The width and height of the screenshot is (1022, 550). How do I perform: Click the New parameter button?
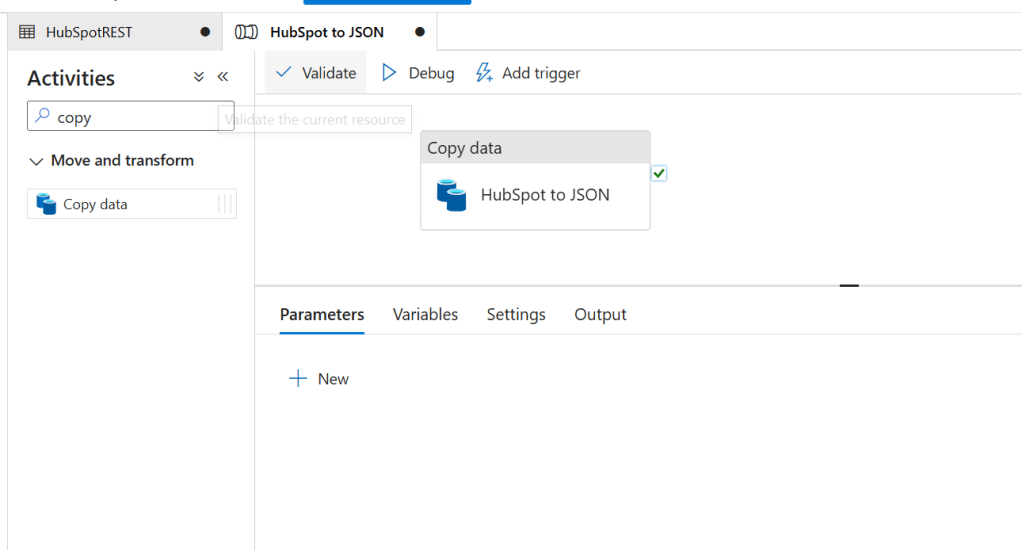tap(319, 379)
